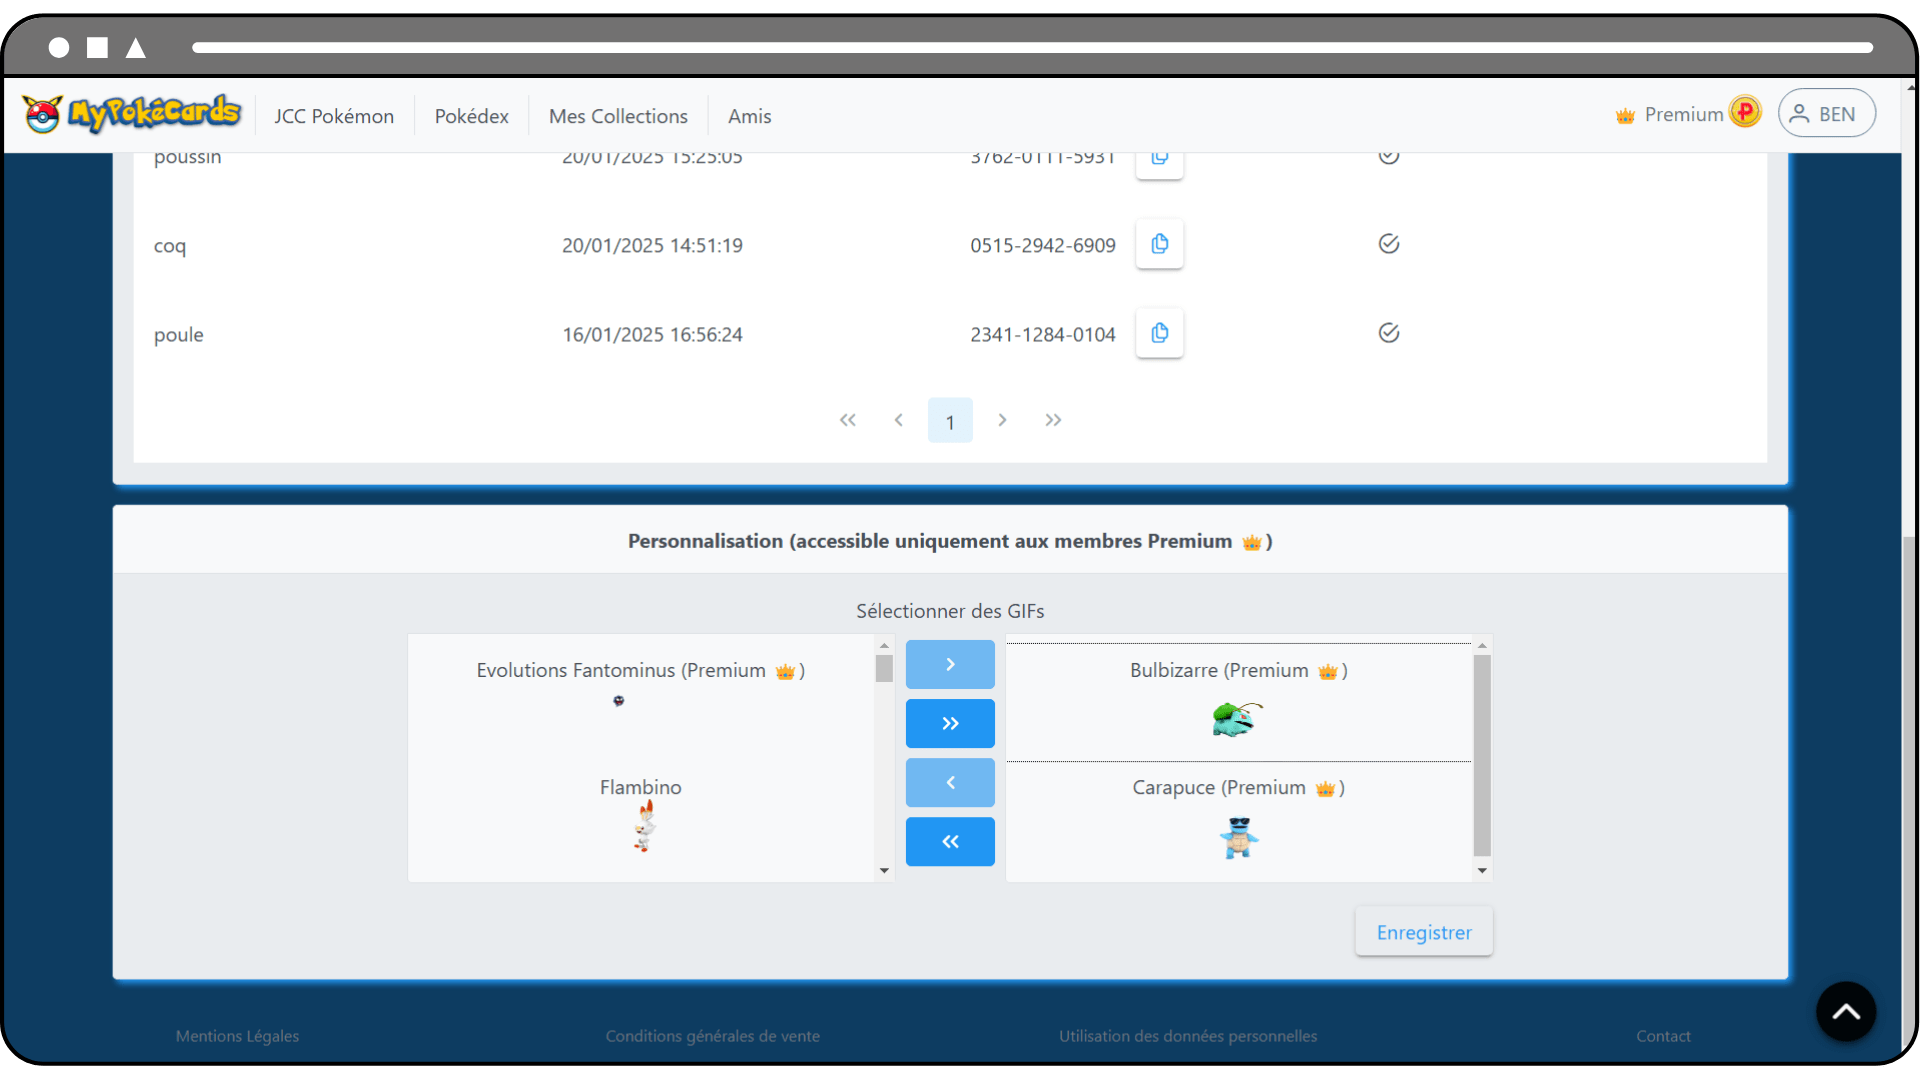The image size is (1920, 1080).
Task: Toggle the check circle for poussin
Action: pos(1388,157)
